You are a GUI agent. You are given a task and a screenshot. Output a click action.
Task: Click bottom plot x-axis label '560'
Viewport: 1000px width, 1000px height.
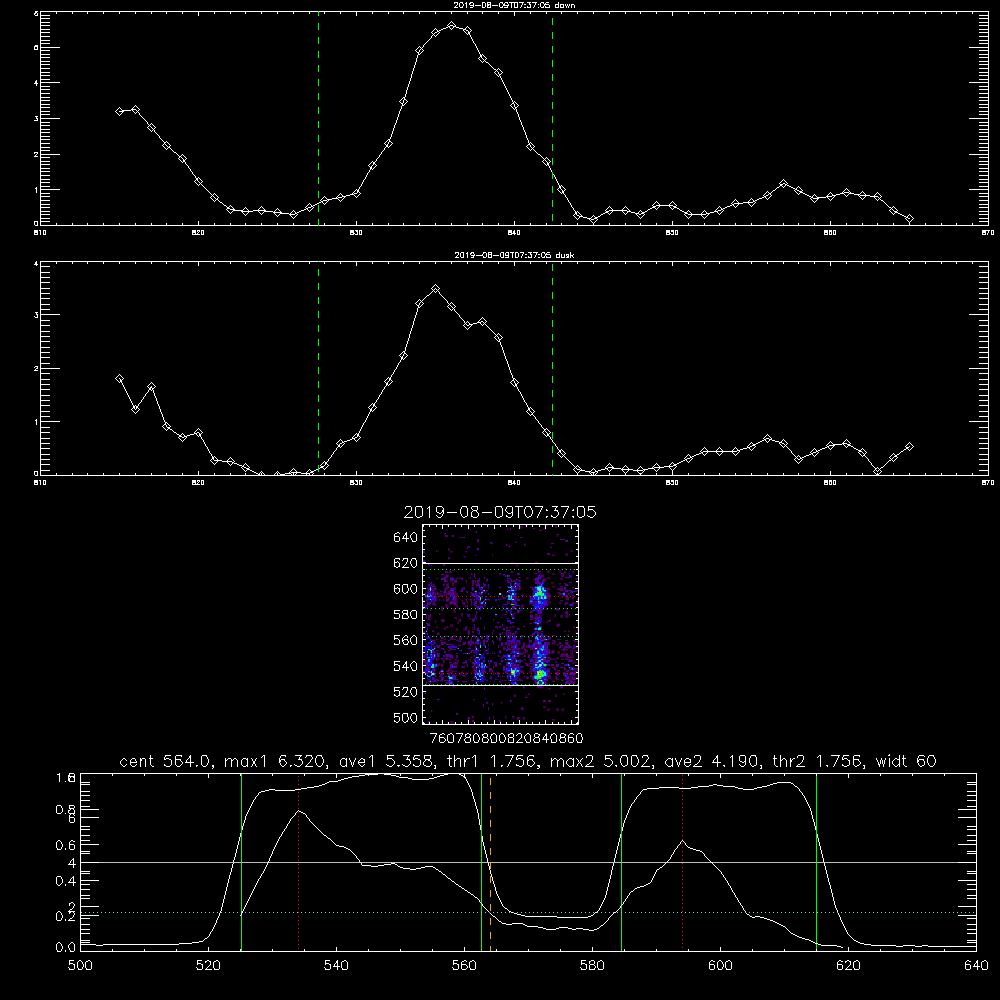point(464,966)
